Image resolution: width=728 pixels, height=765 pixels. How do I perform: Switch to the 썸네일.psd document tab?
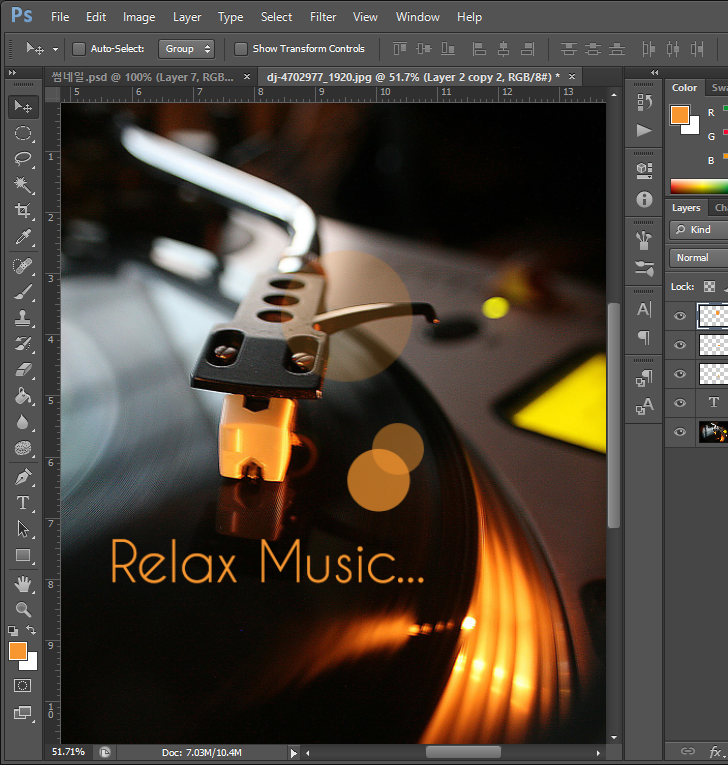coord(142,77)
